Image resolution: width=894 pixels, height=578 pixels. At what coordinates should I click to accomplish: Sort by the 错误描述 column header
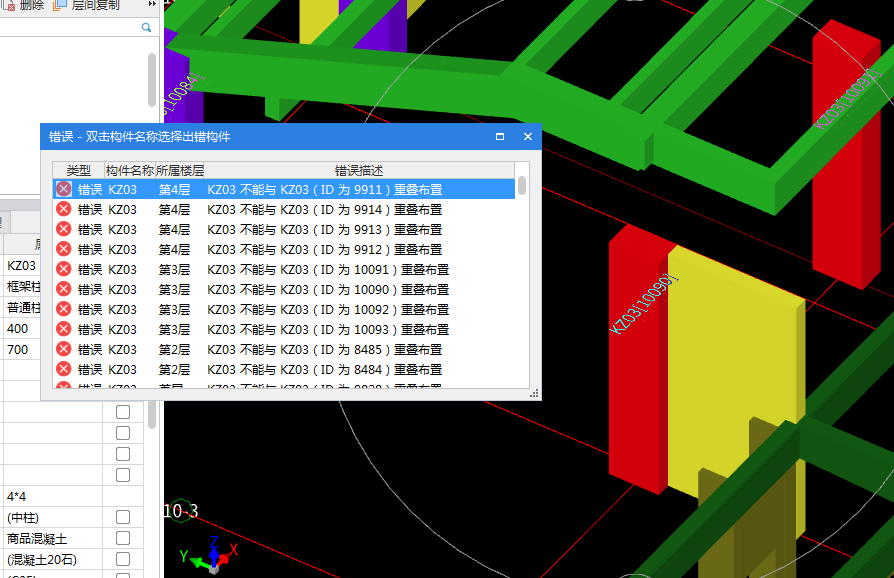click(x=359, y=170)
